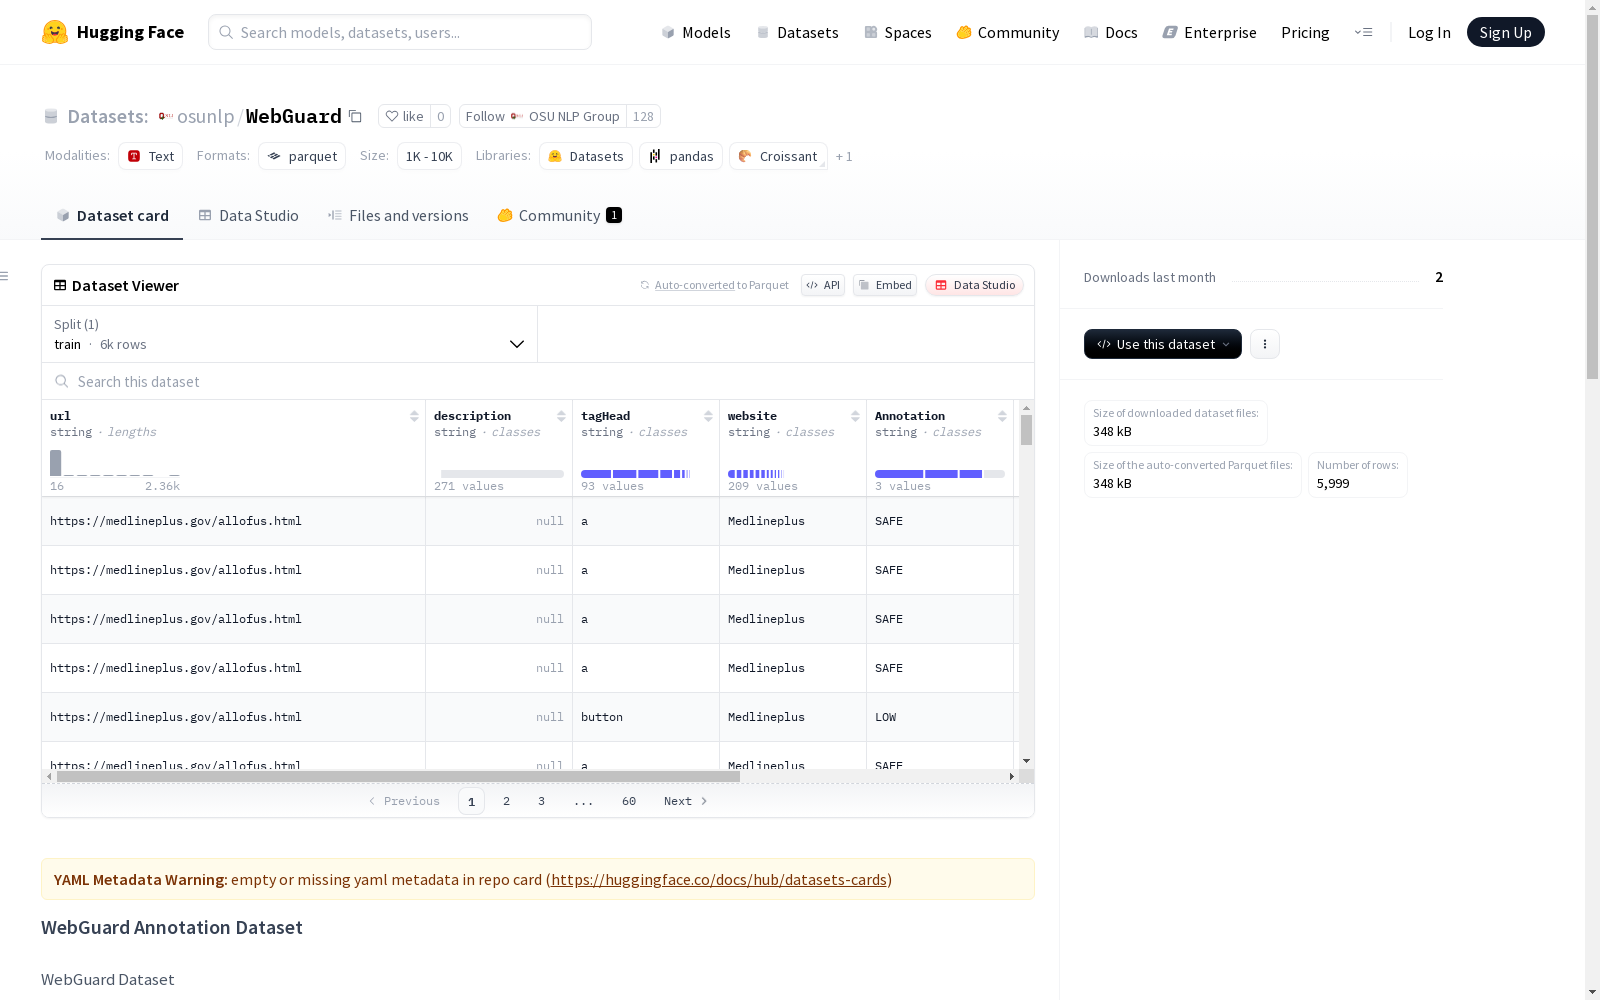The width and height of the screenshot is (1600, 1000).
Task: Switch to the Dataset card tab
Action: pyautogui.click(x=112, y=215)
